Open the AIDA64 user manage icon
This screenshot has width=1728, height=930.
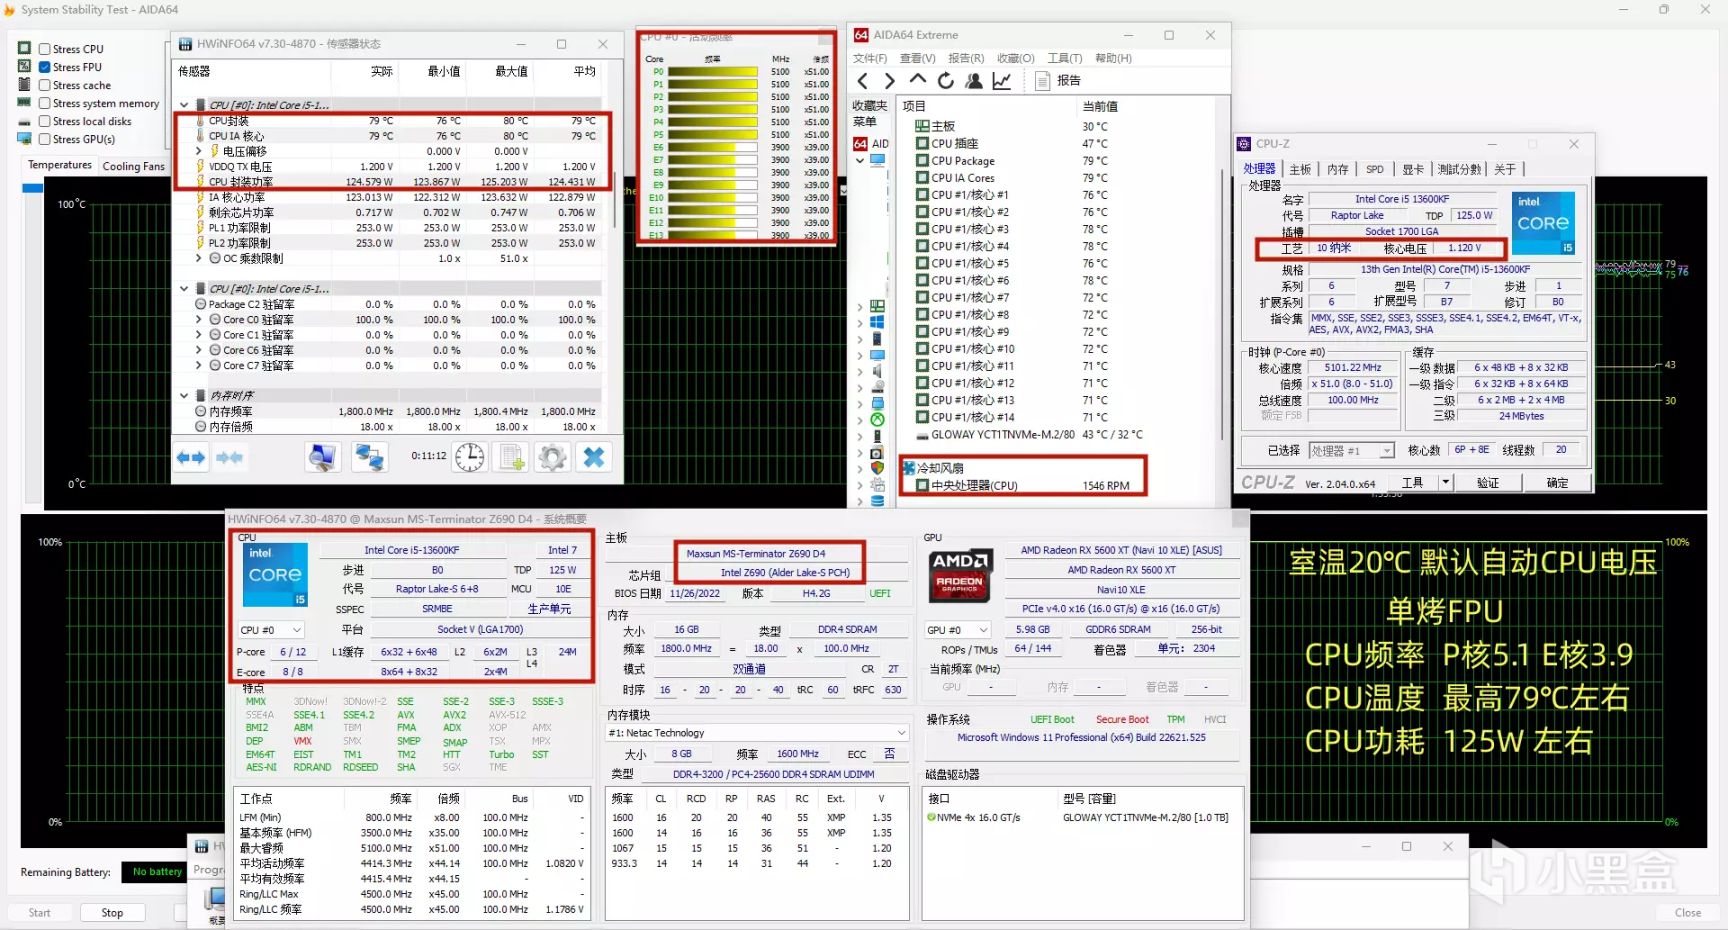point(973,81)
